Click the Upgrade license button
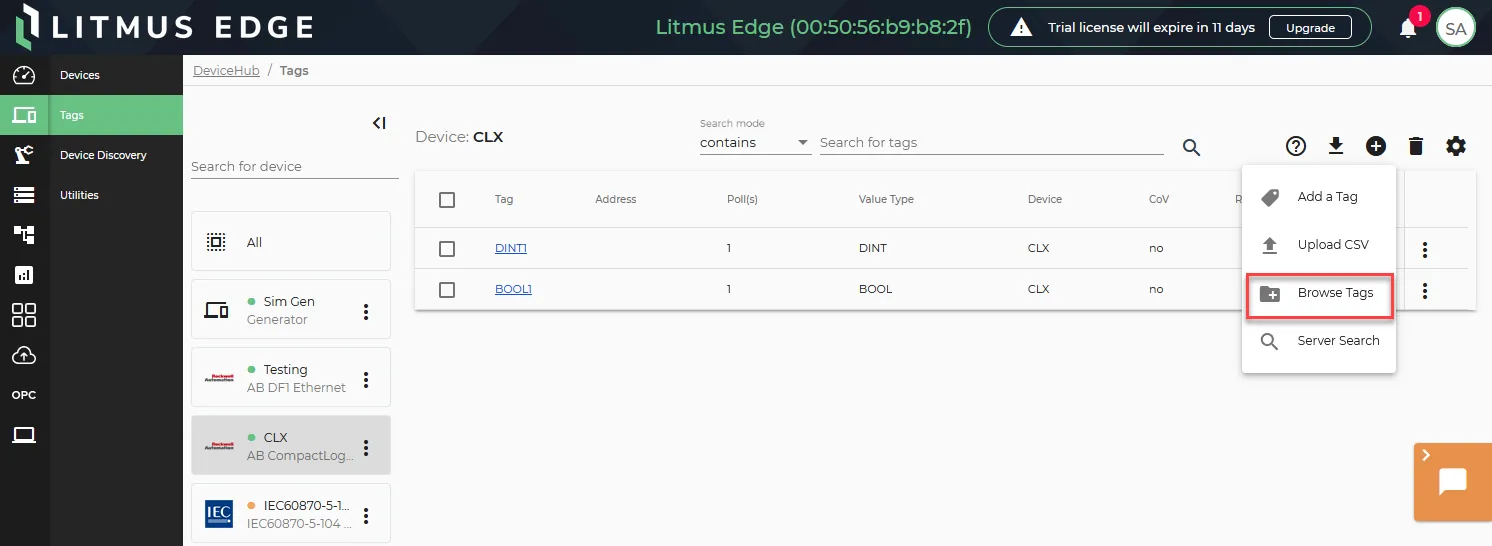 1310,28
